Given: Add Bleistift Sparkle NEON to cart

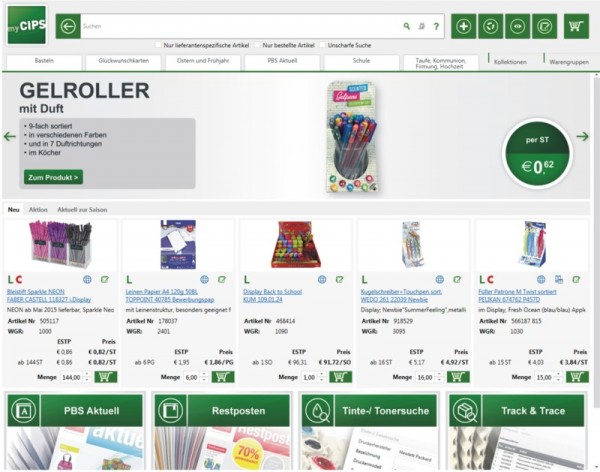Looking at the screenshot, I should click(x=106, y=377).
